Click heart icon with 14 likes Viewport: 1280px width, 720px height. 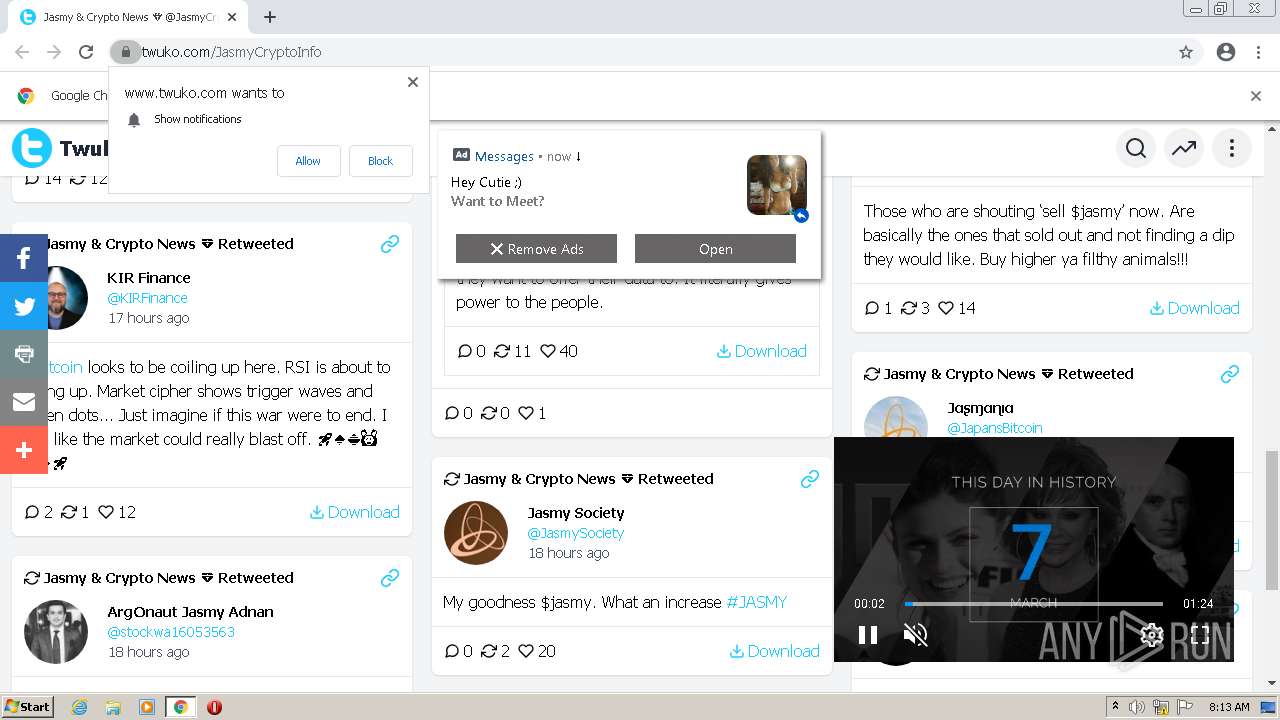946,308
